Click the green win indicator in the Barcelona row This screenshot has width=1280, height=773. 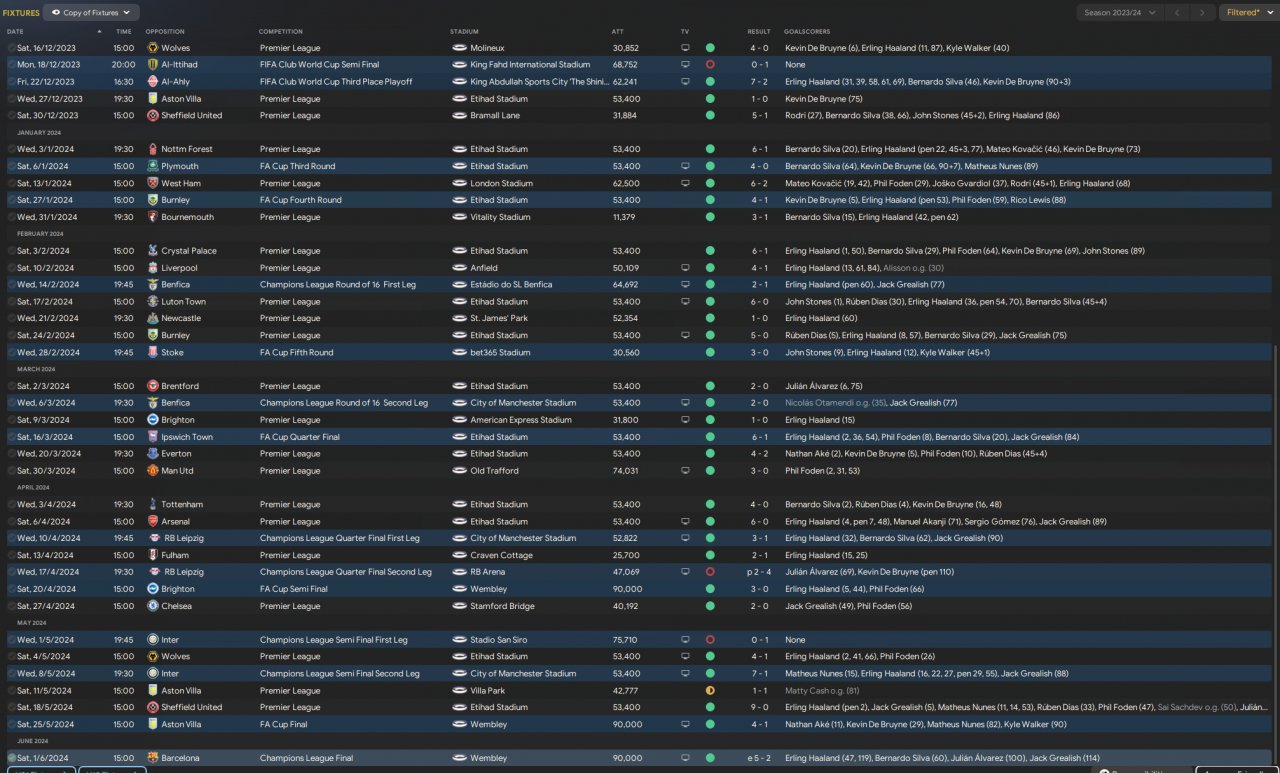(x=710, y=758)
